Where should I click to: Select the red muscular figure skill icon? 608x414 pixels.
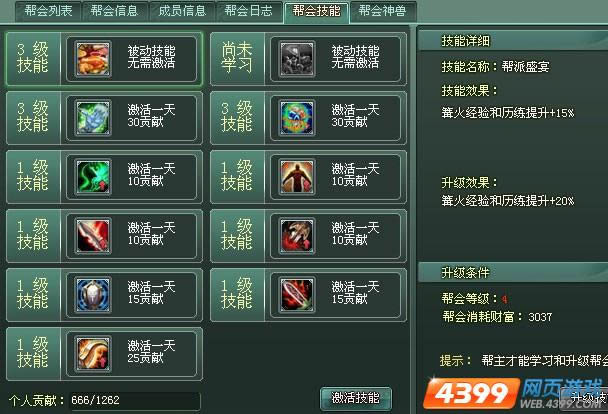297,177
